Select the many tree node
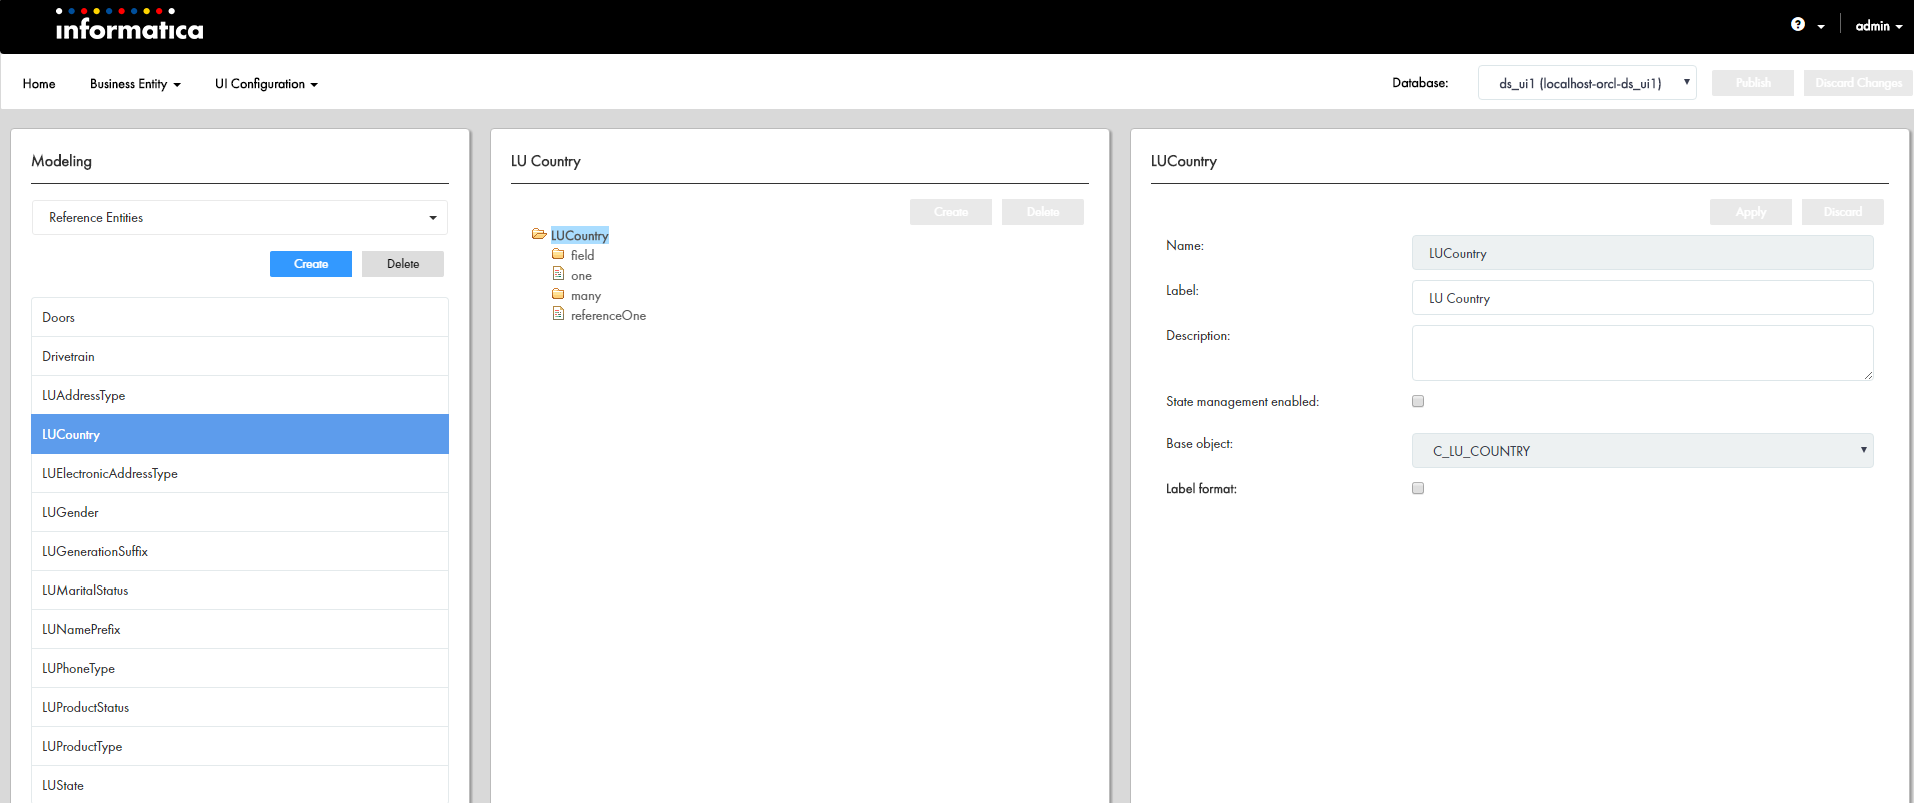Screen dimensions: 1914x803 pyautogui.click(x=586, y=296)
